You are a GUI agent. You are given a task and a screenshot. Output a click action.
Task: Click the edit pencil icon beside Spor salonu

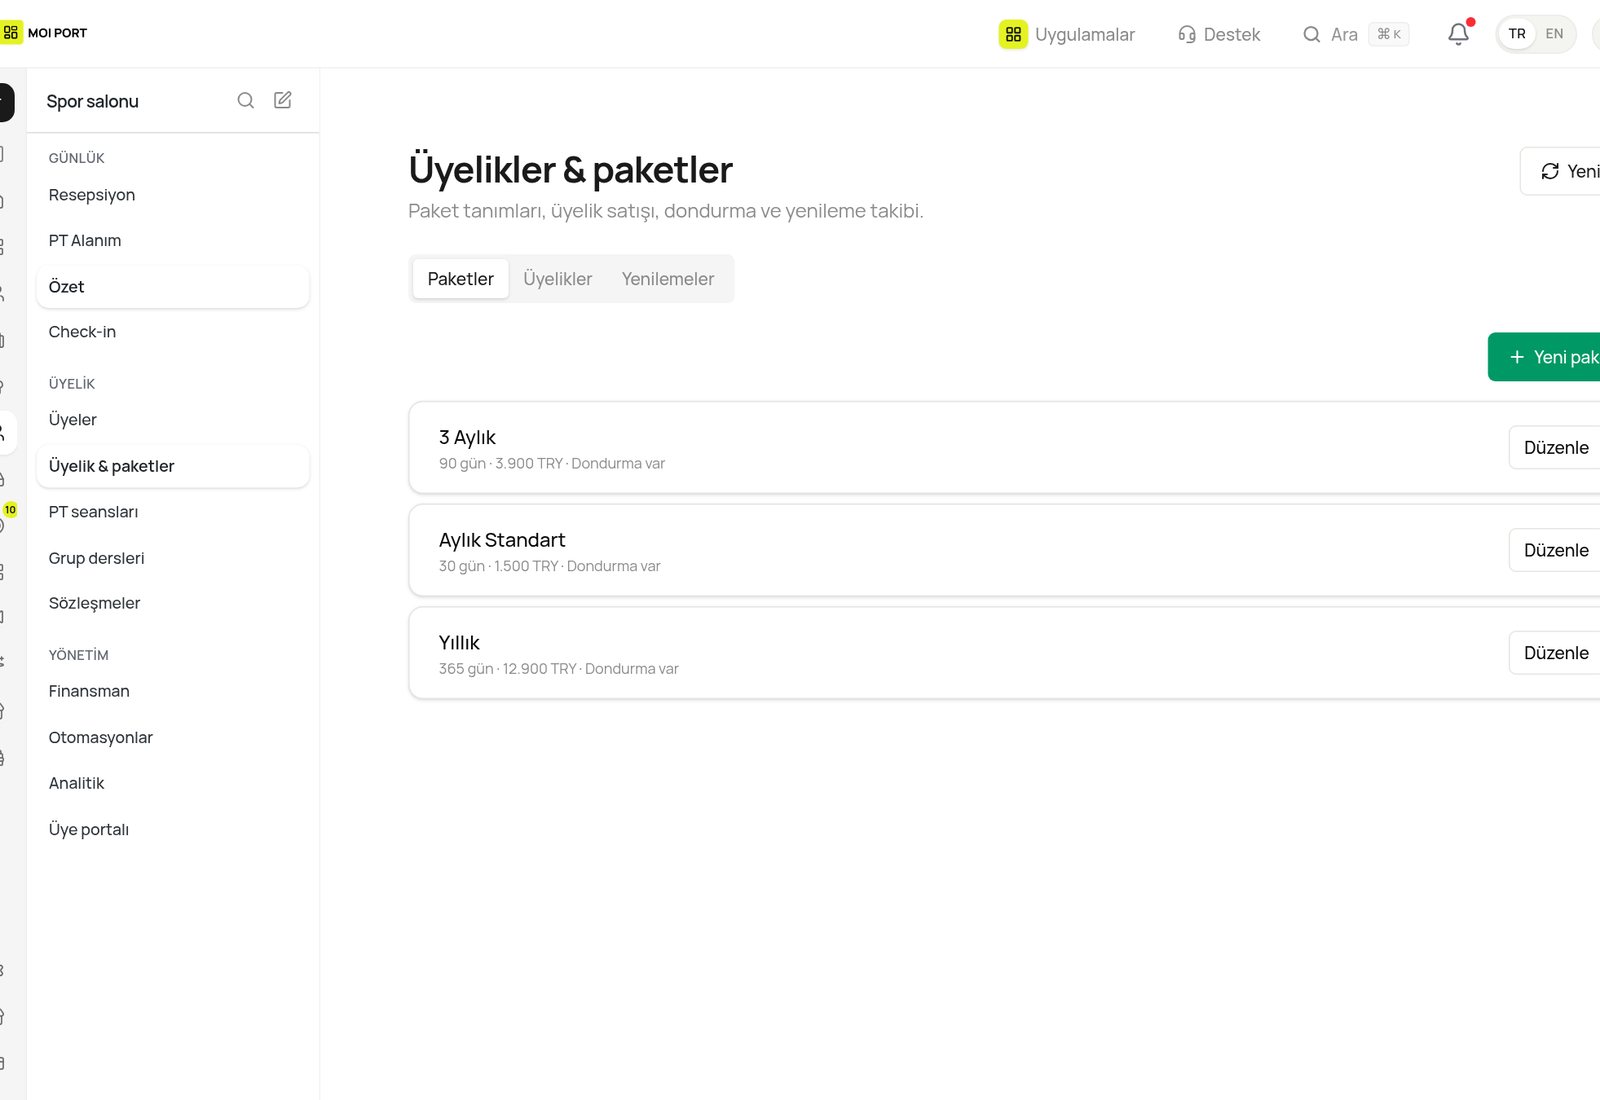(283, 100)
